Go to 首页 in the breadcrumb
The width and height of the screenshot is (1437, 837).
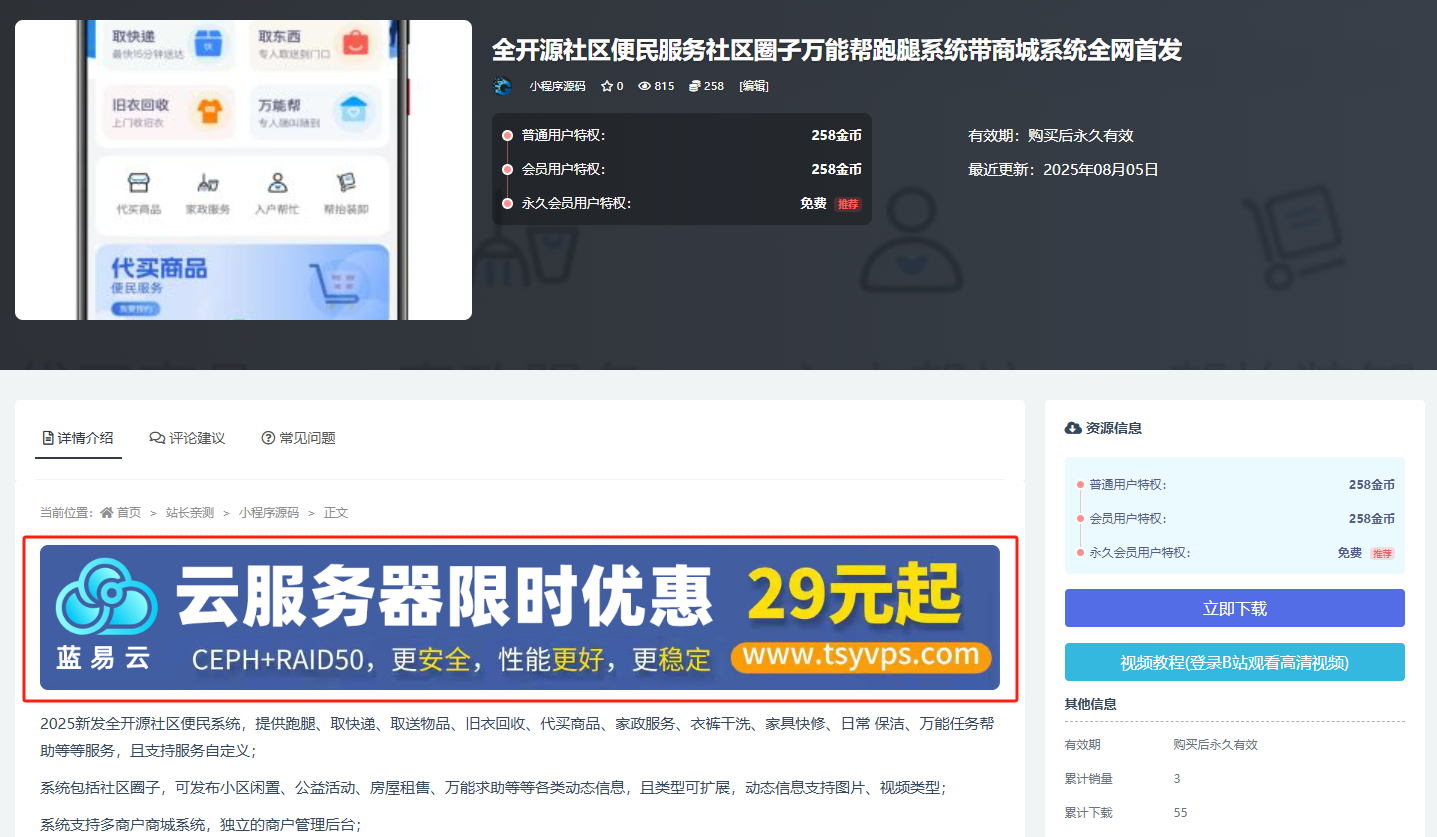129,513
